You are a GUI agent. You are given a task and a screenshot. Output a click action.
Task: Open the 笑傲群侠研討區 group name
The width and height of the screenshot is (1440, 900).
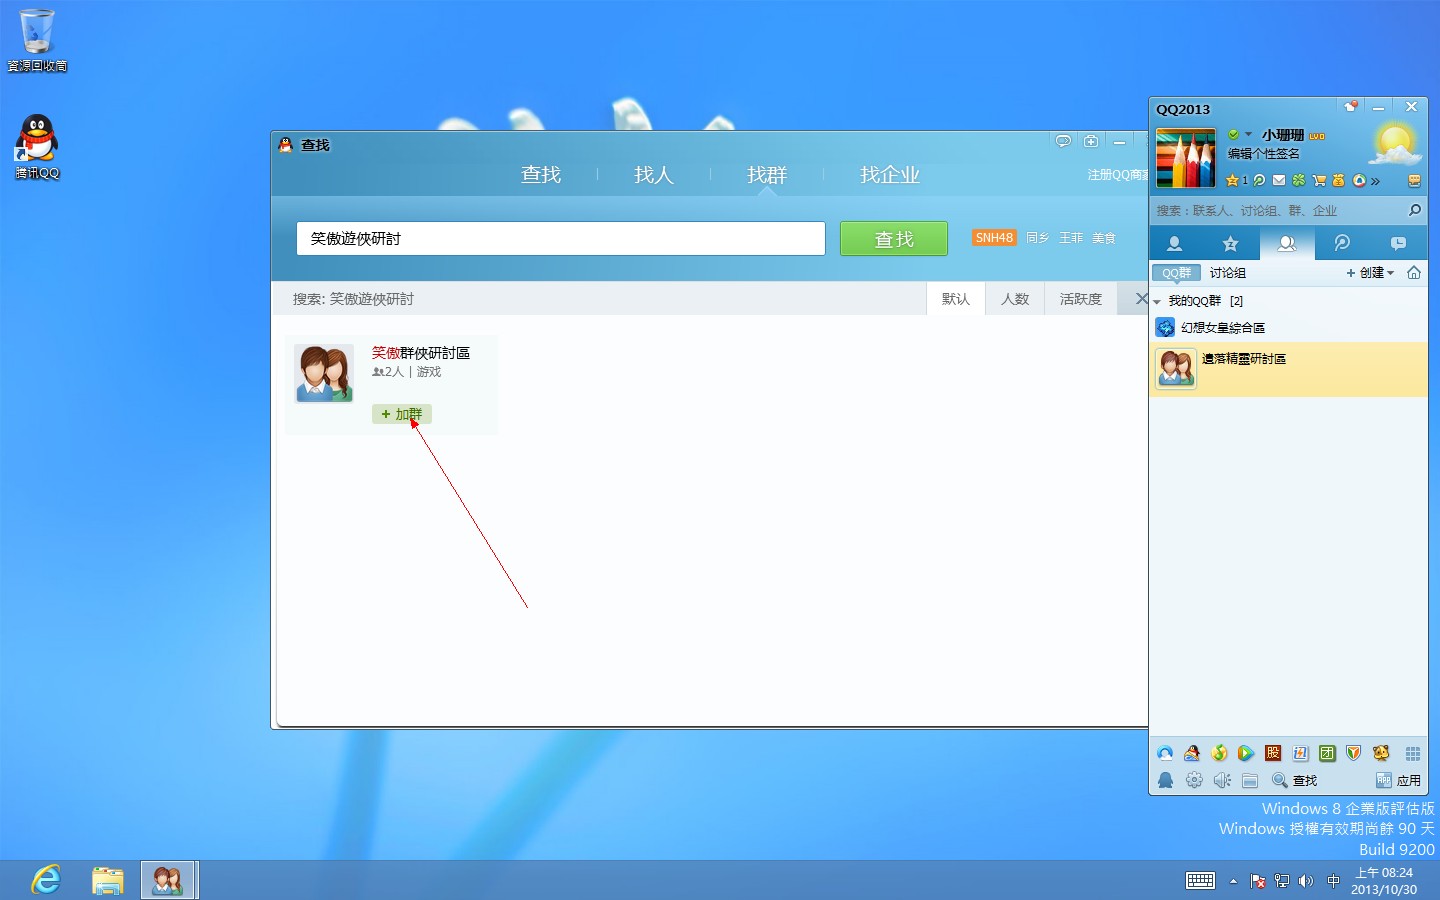[x=421, y=353]
